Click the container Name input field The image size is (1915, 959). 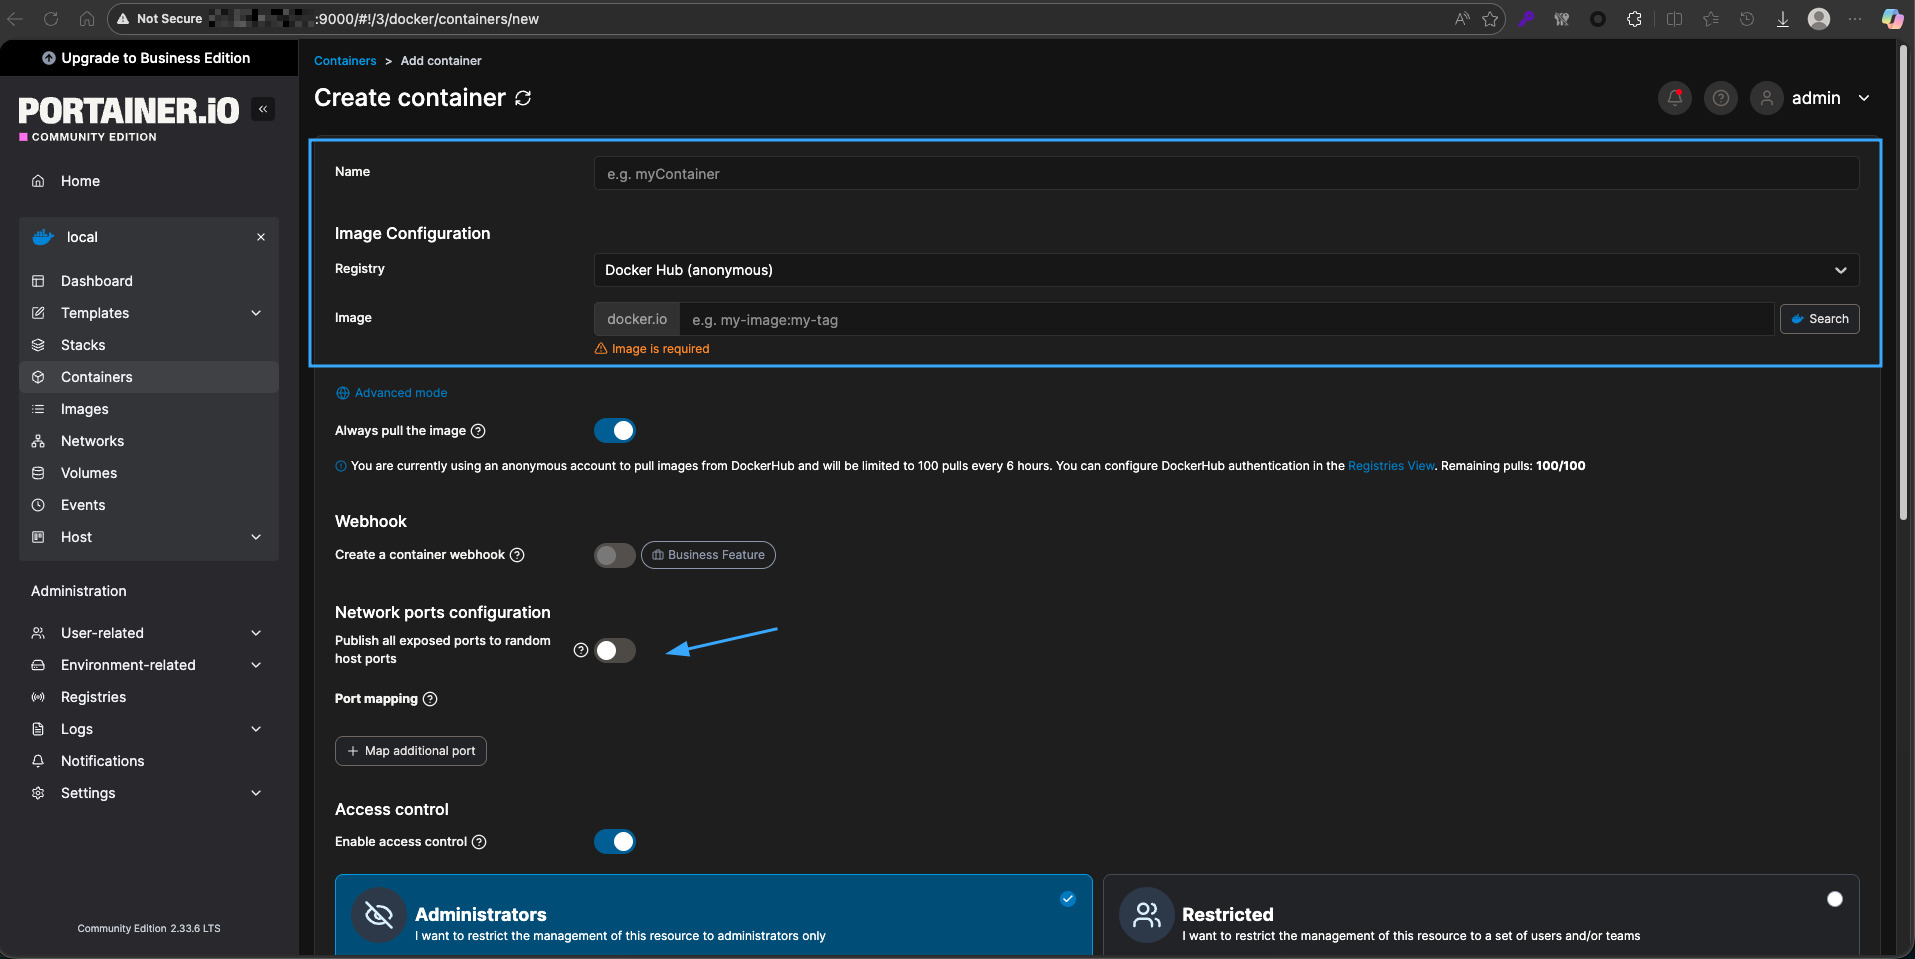(x=1225, y=174)
